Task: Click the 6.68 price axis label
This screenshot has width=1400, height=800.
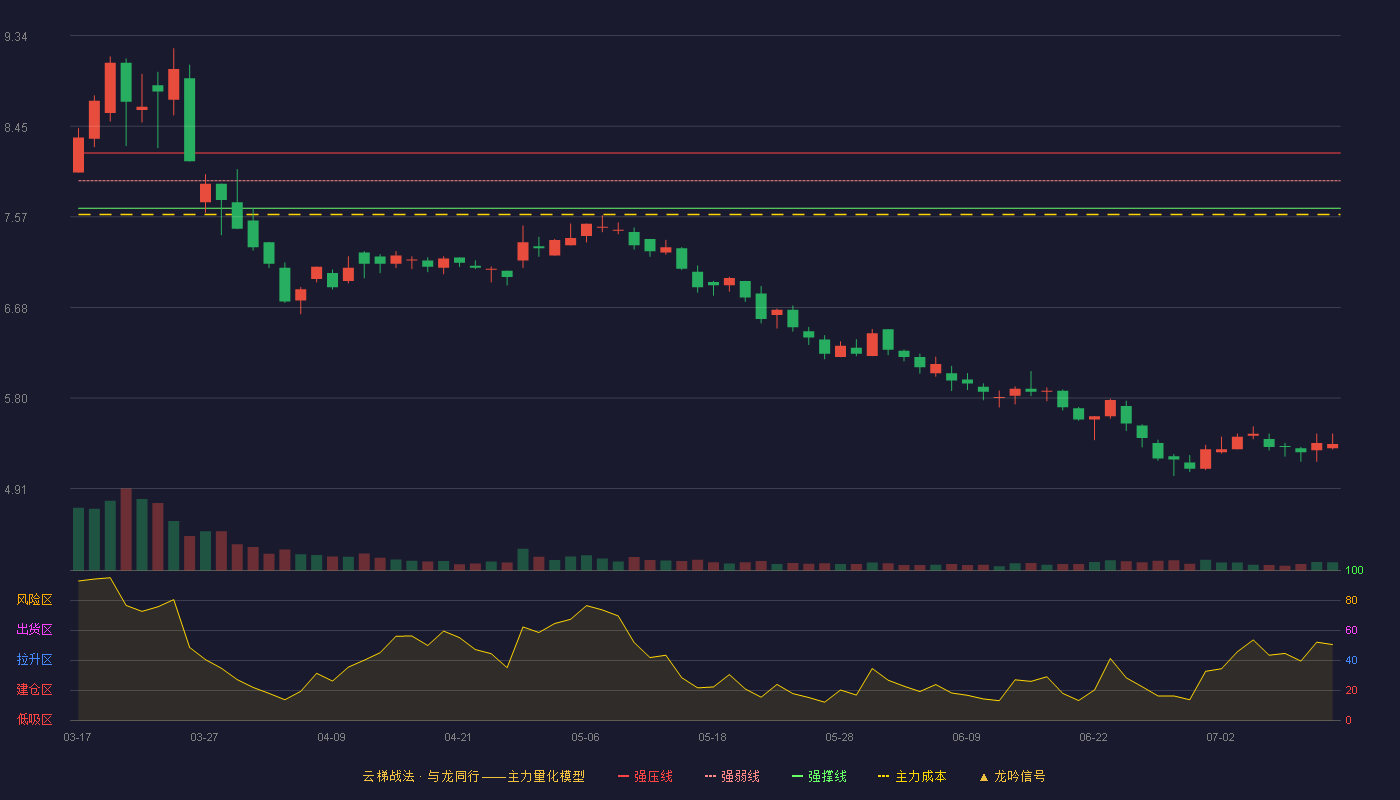Action: click(15, 309)
